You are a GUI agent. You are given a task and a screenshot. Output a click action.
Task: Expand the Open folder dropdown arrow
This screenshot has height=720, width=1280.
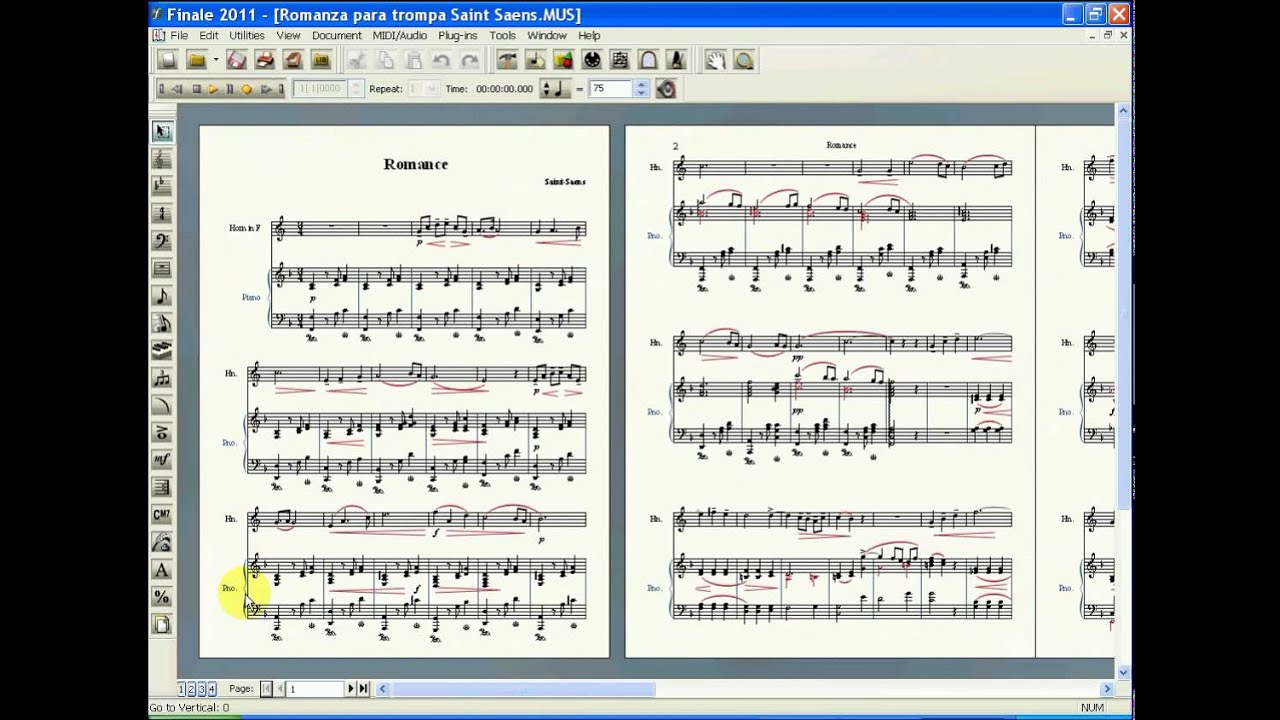(215, 60)
